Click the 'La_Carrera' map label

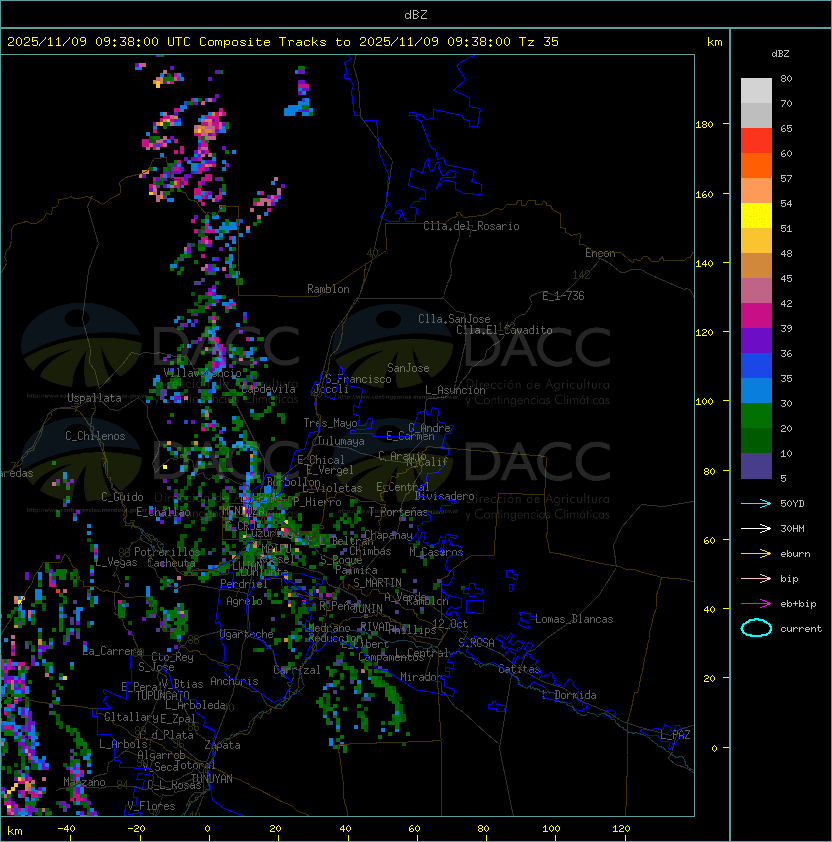tap(113, 651)
